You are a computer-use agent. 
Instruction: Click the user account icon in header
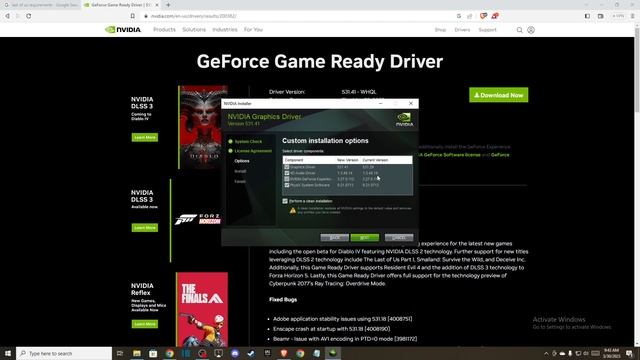point(531,30)
